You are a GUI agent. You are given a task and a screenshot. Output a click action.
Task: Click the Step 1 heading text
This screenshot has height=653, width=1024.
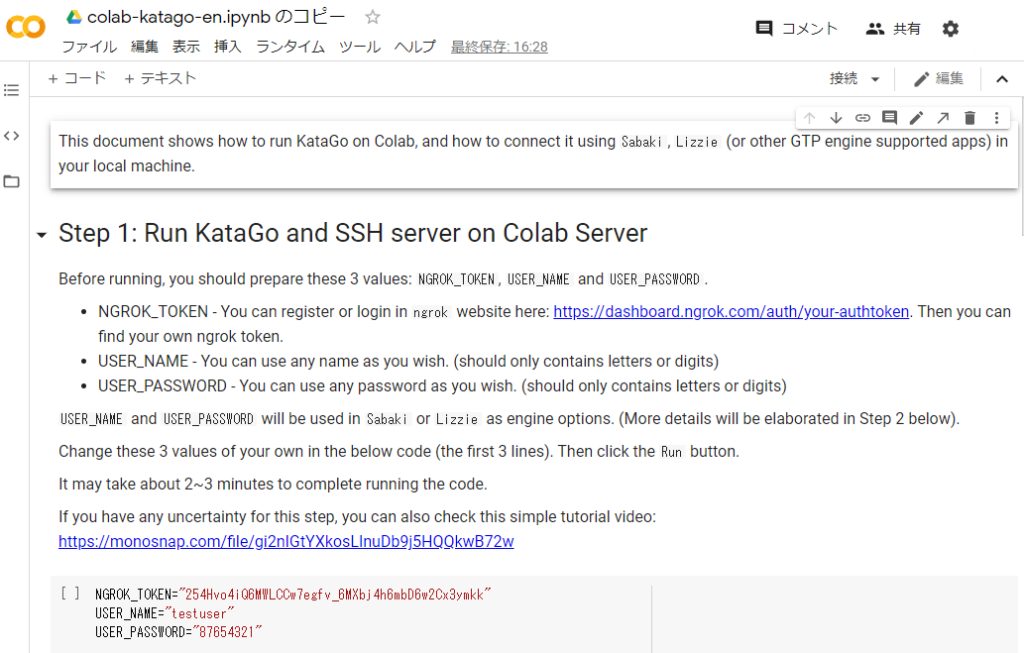pyautogui.click(x=353, y=233)
